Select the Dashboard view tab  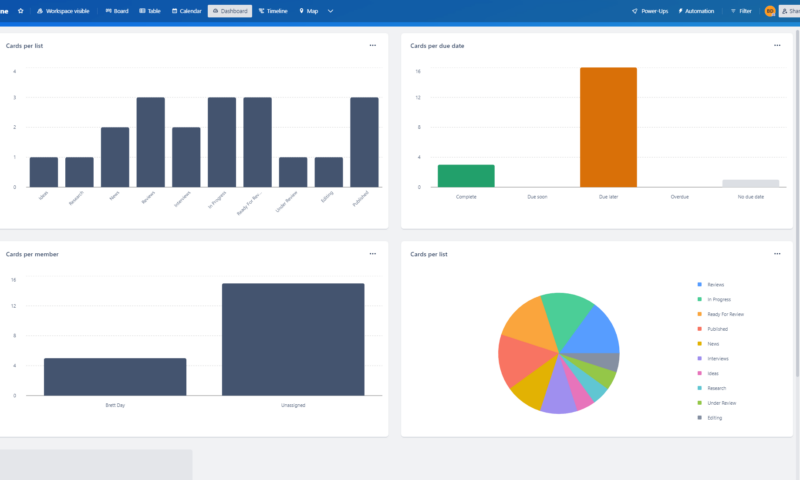click(x=230, y=11)
